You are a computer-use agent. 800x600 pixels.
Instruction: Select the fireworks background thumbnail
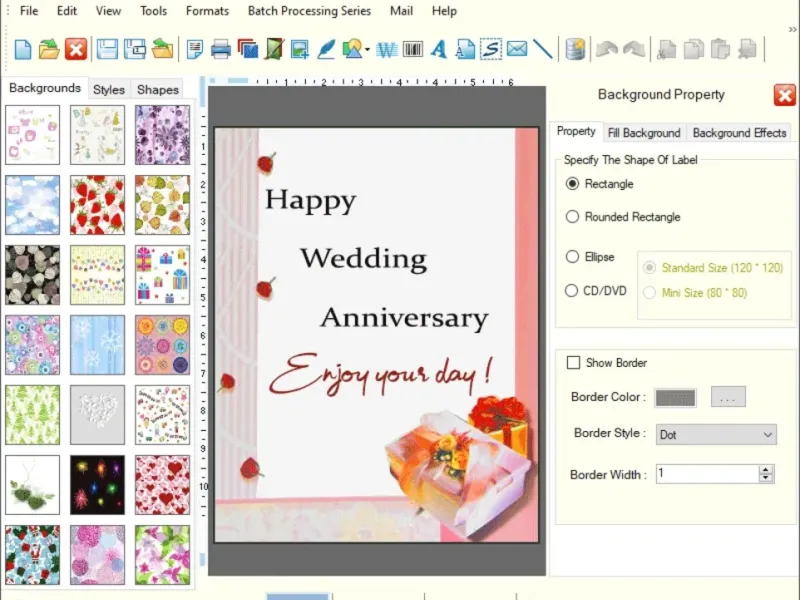tap(97, 485)
